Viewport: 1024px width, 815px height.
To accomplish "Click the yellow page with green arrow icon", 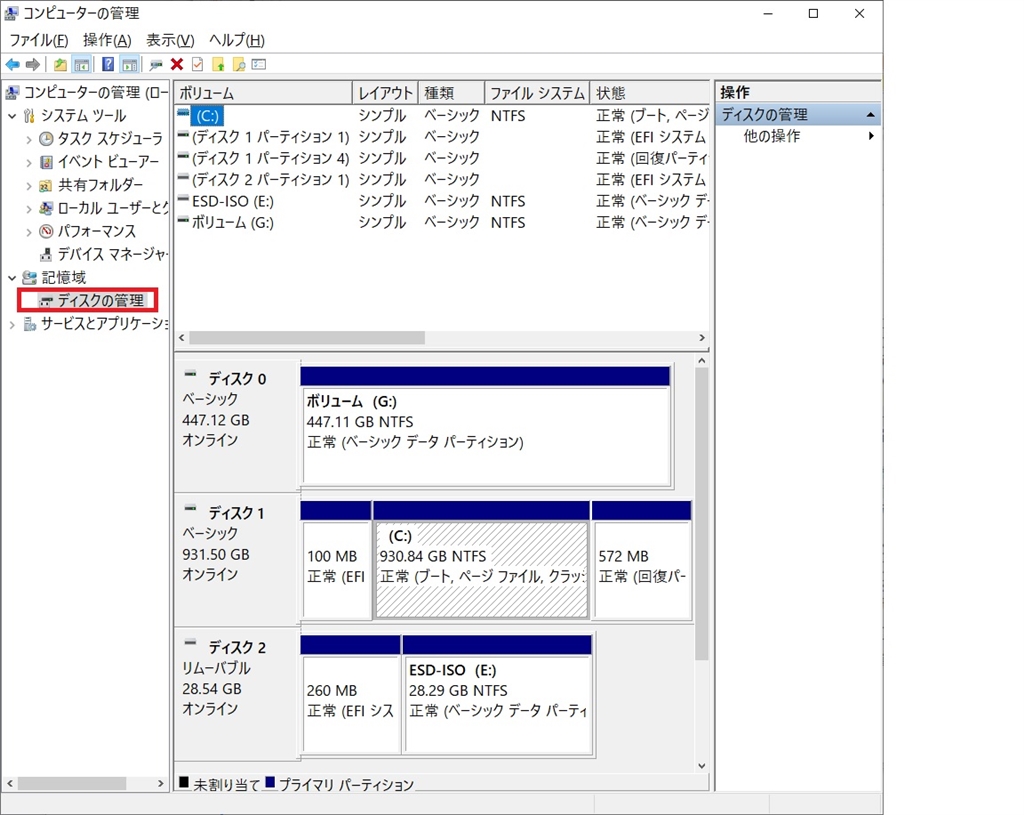I will (x=218, y=65).
